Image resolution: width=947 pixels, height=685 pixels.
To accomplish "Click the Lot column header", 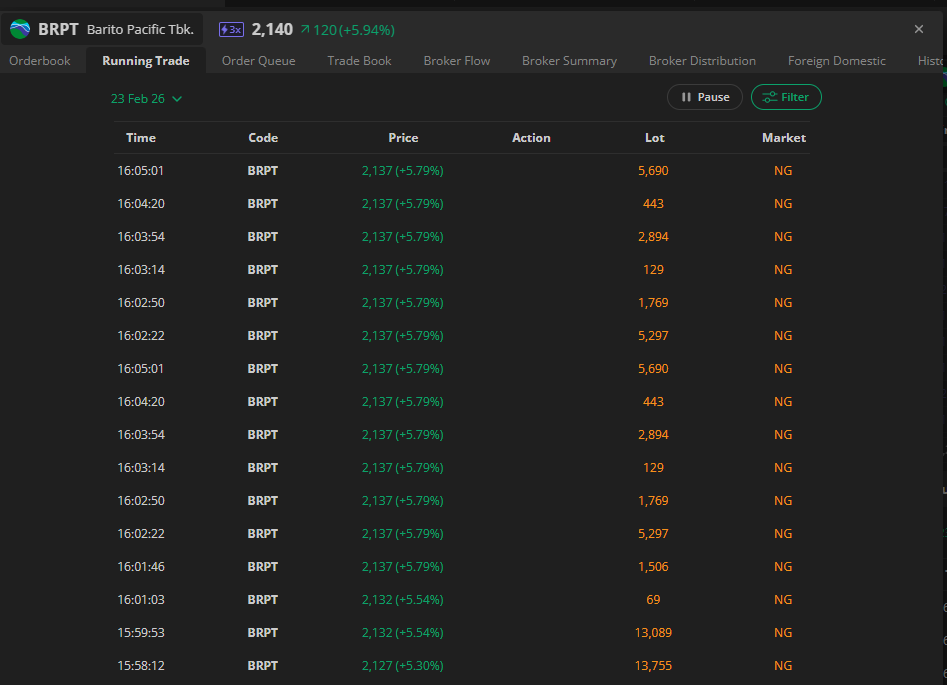I will click(x=654, y=138).
